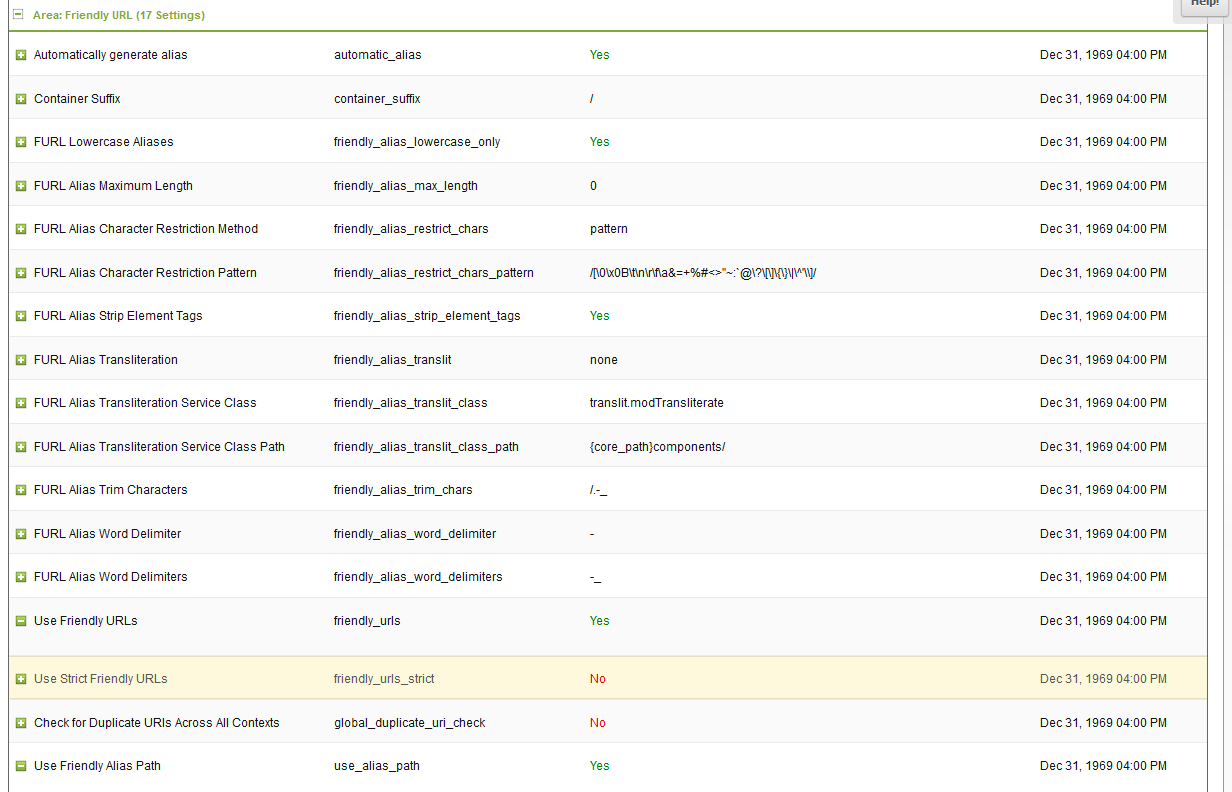Click plus icon beside FURL Lowercase Aliases

pos(21,142)
